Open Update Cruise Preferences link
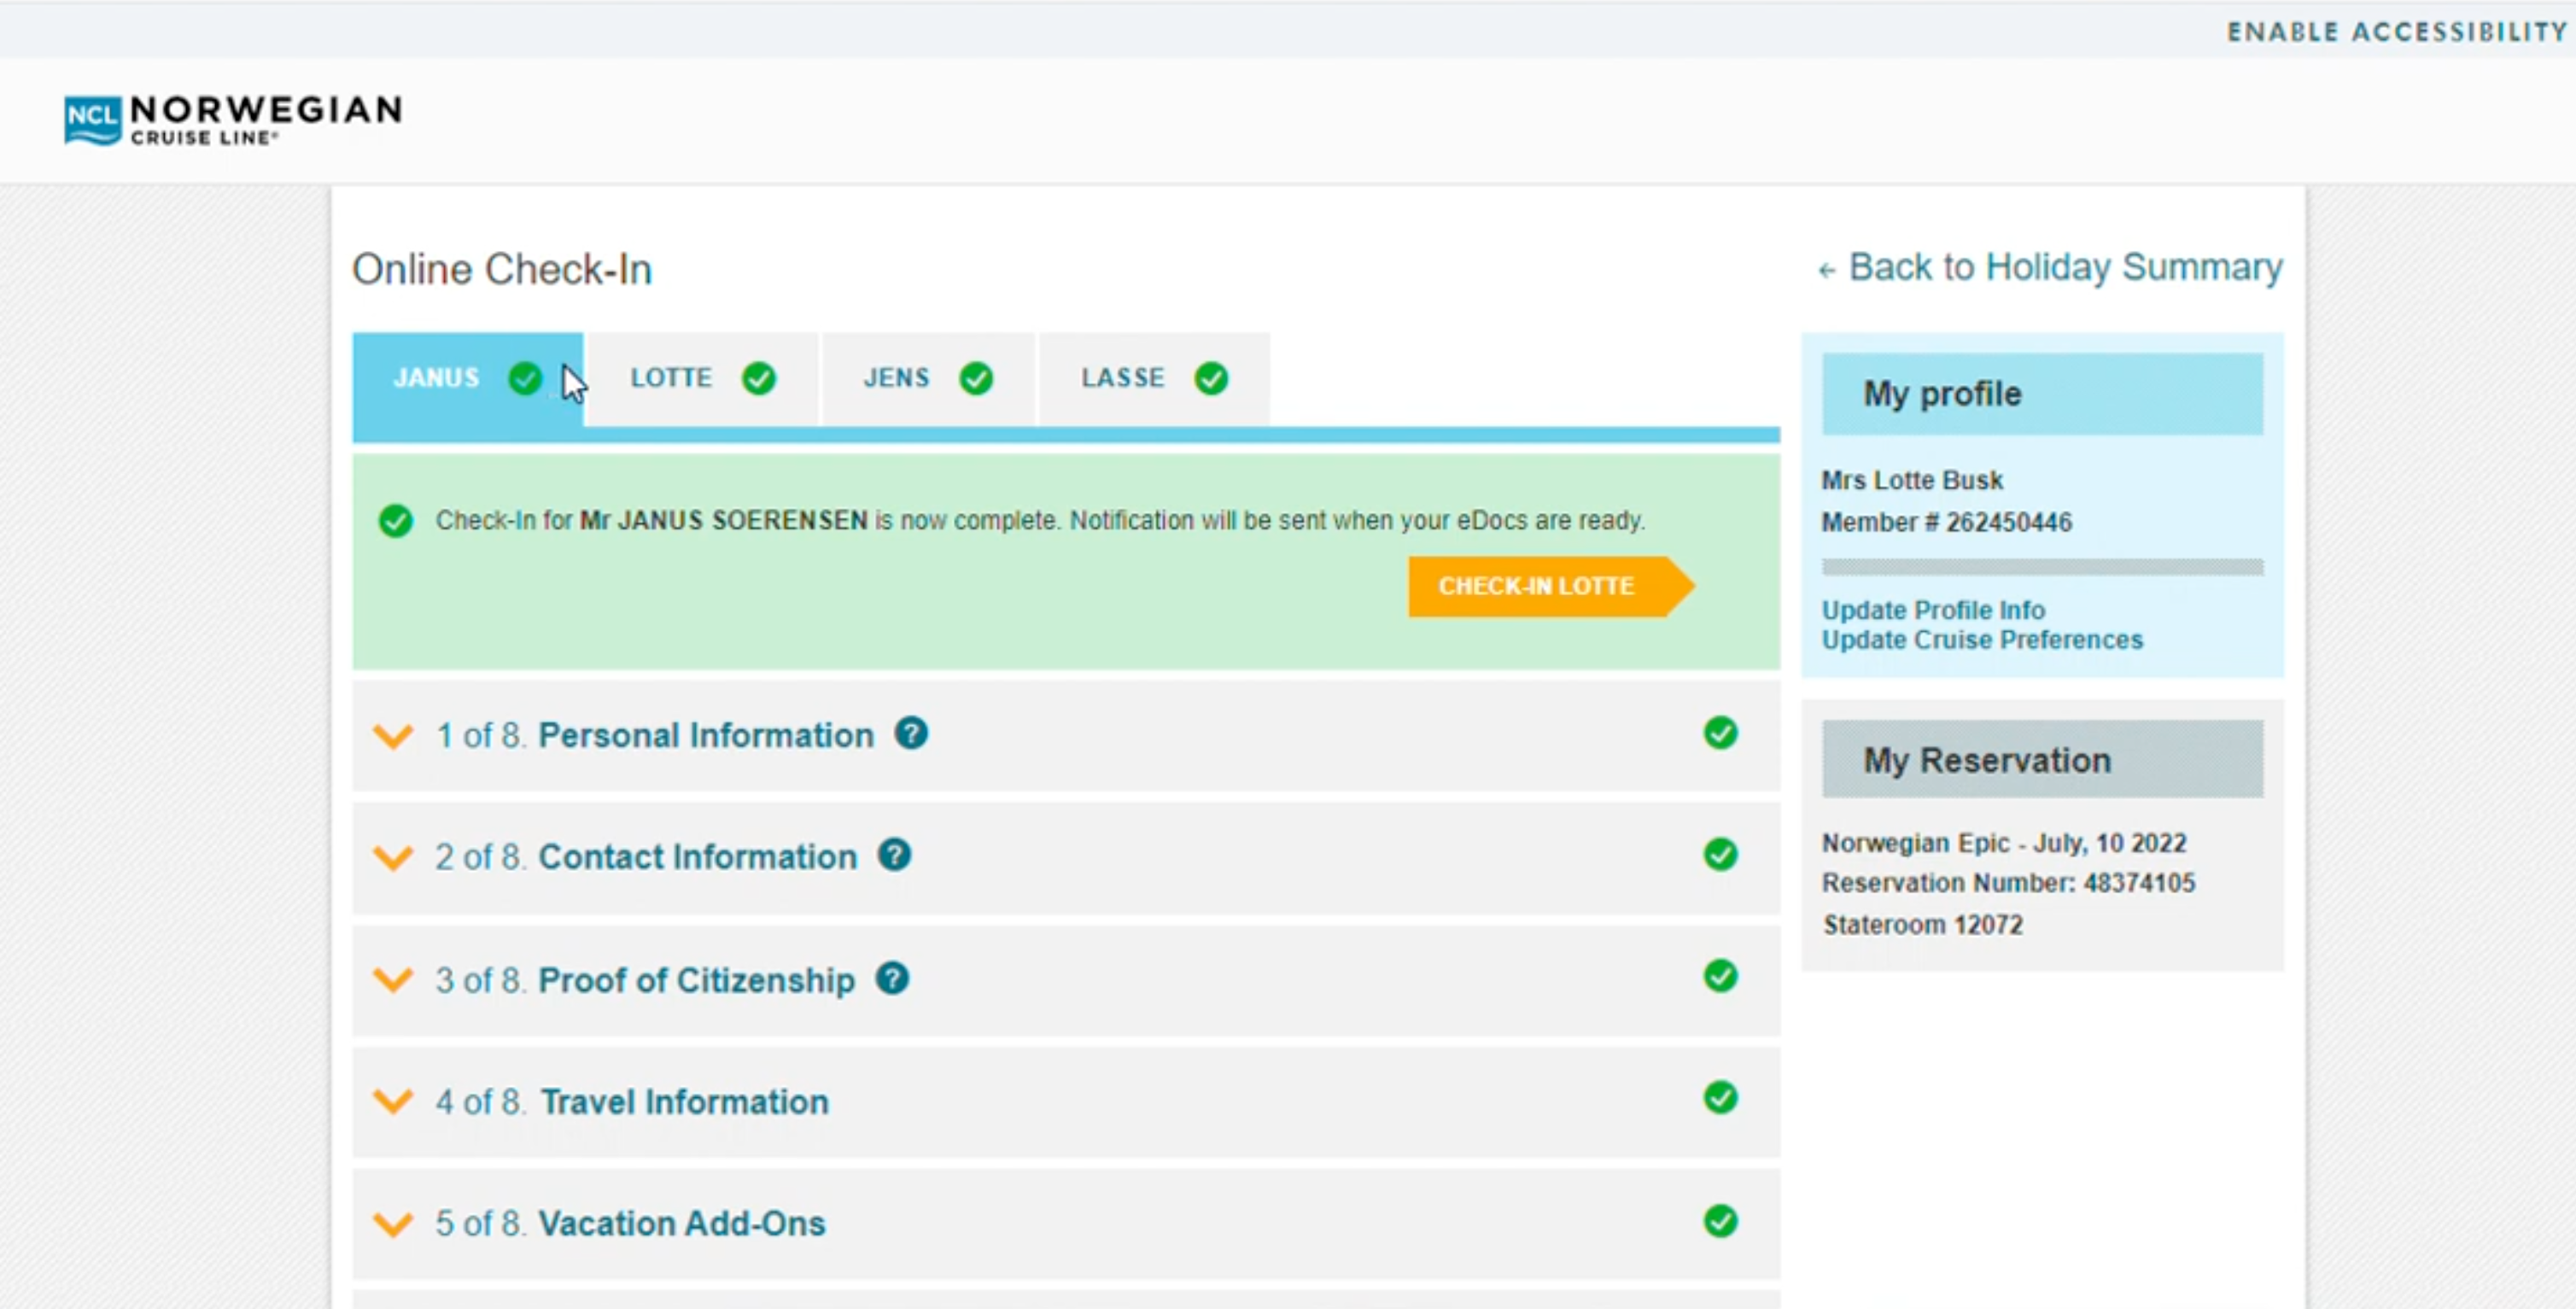This screenshot has width=2576, height=1309. (1982, 640)
